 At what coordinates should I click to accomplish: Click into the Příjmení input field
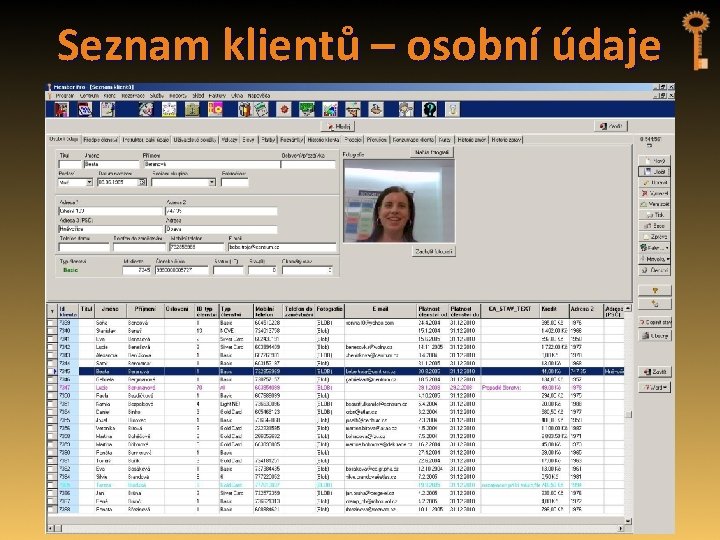click(211, 164)
